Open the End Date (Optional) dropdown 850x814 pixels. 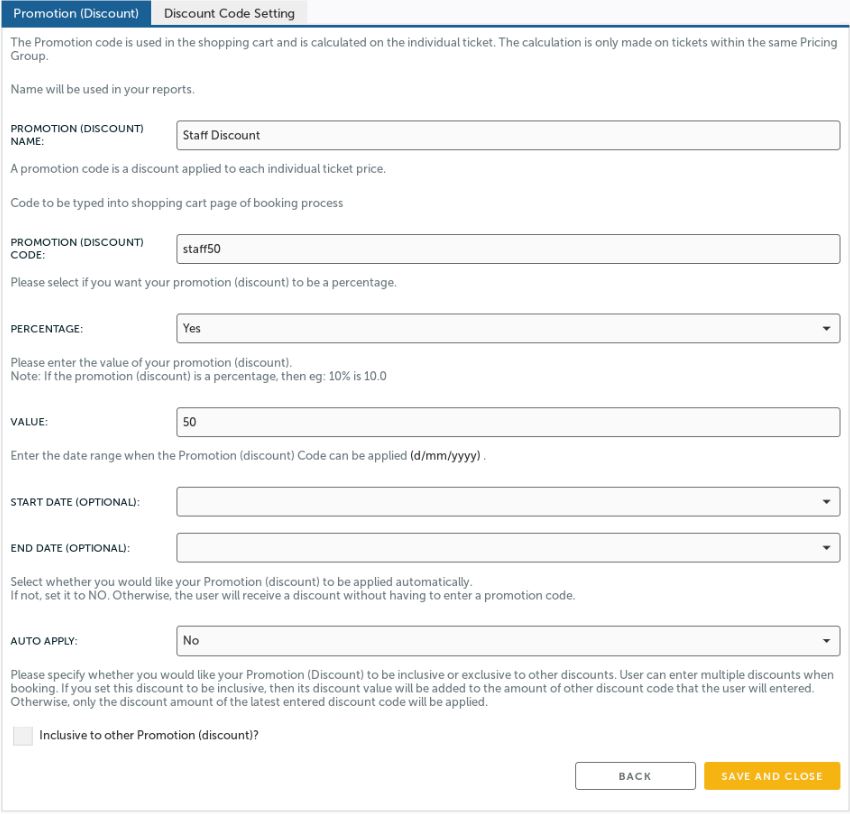(x=508, y=548)
